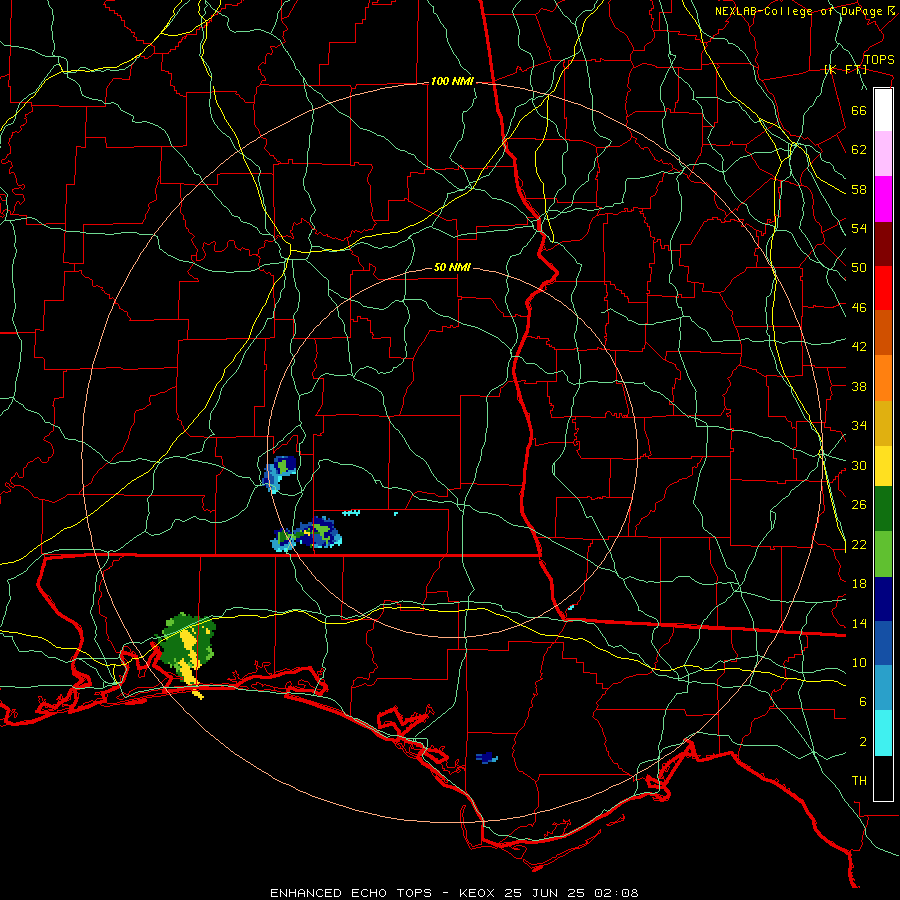
Task: Click the "62" legend value
Action: click(859, 149)
